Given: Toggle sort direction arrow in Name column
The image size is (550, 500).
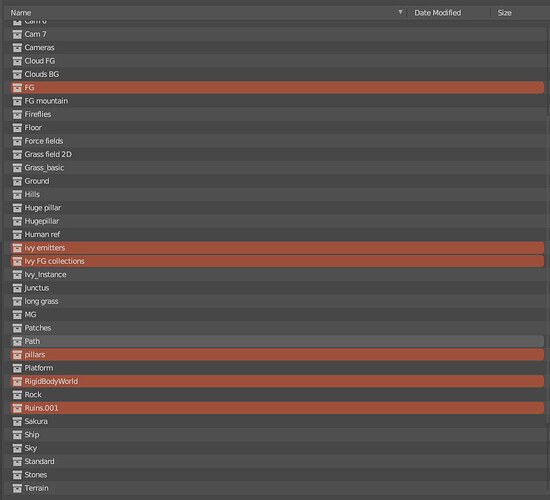Looking at the screenshot, I should [x=400, y=12].
